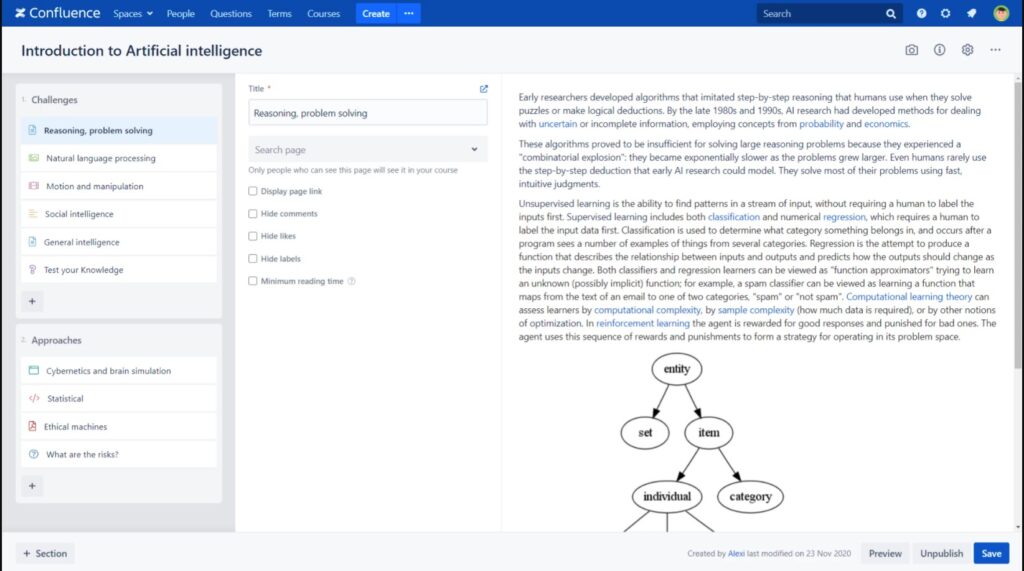Image resolution: width=1024 pixels, height=571 pixels.
Task: Follow Computational learning theory link
Action: pyautogui.click(x=909, y=297)
